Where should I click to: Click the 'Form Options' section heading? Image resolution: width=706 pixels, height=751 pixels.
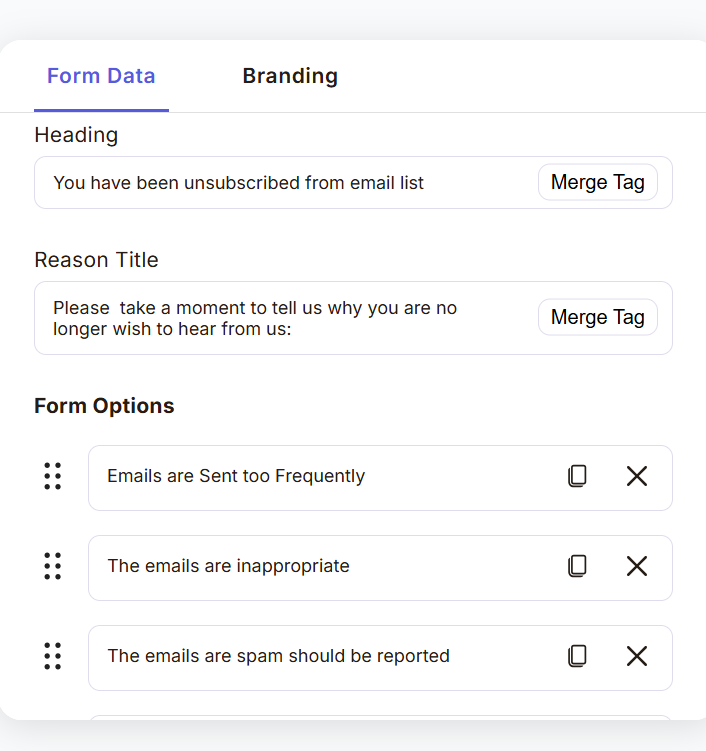(x=104, y=406)
